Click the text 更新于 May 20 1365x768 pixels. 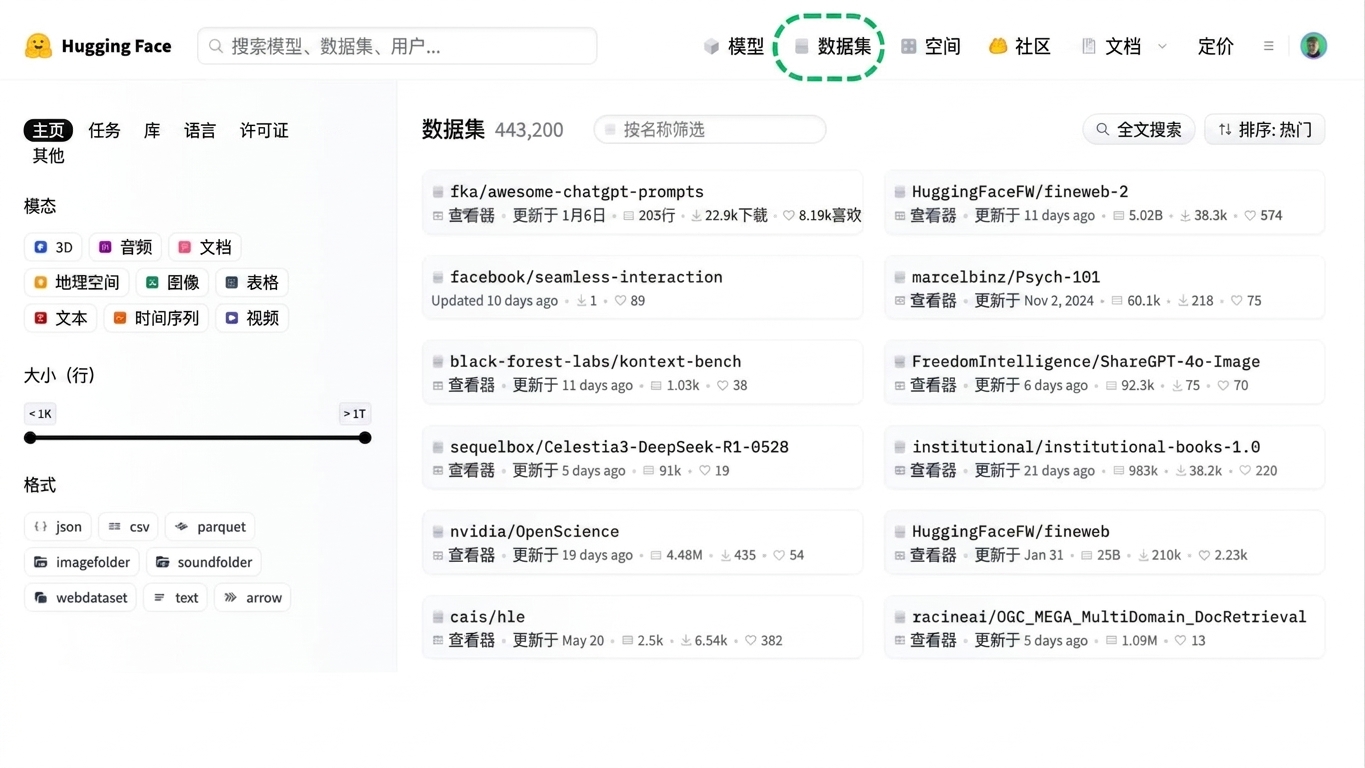(559, 641)
